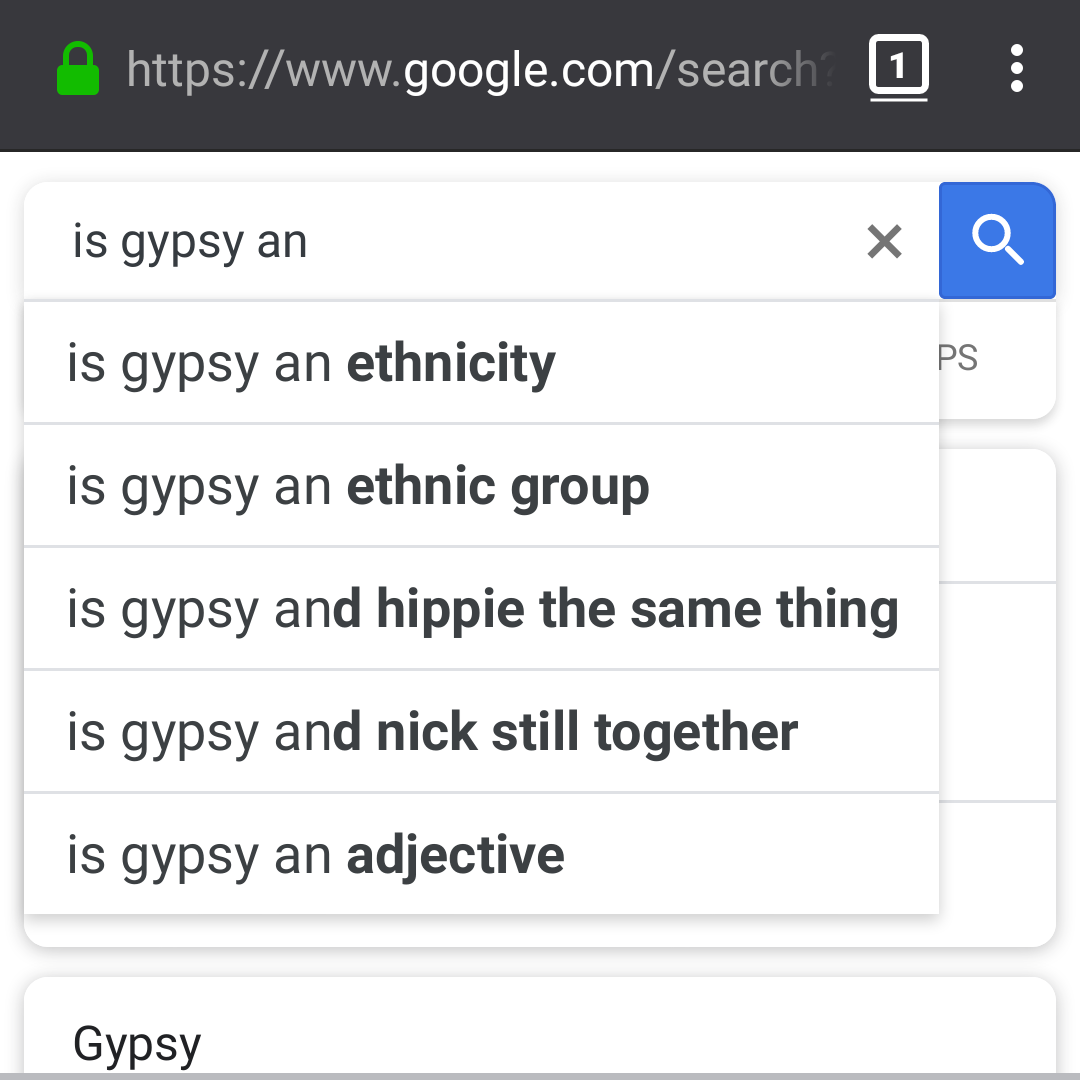Switch to the partially hidden 'PS' results tab
Image resolution: width=1080 pixels, height=1080 pixels.
[x=958, y=358]
